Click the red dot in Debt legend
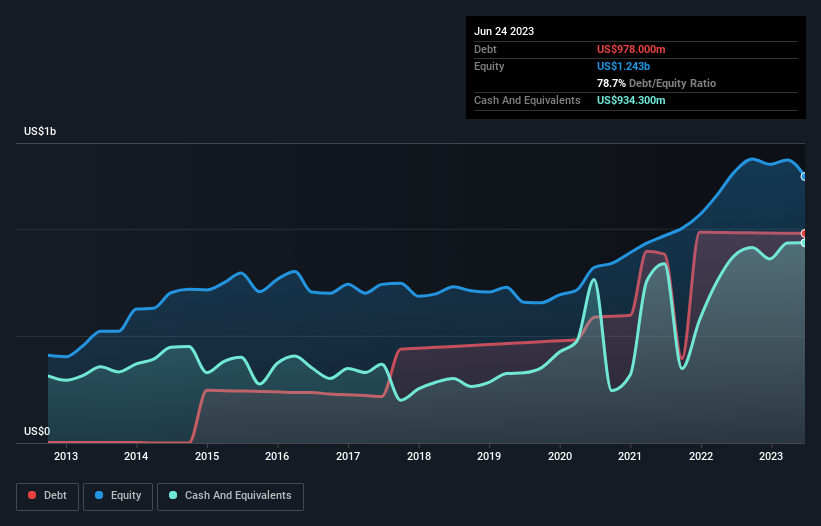This screenshot has width=821, height=526. (32, 495)
